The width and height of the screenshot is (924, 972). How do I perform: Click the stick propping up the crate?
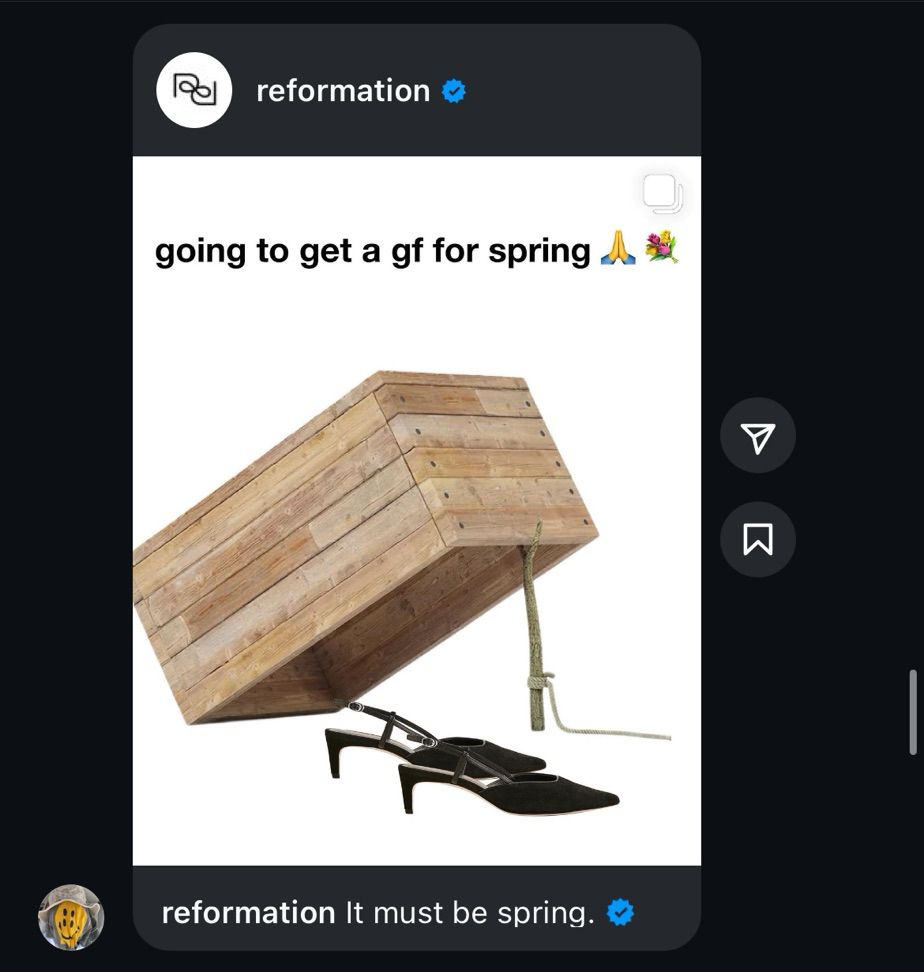533,626
